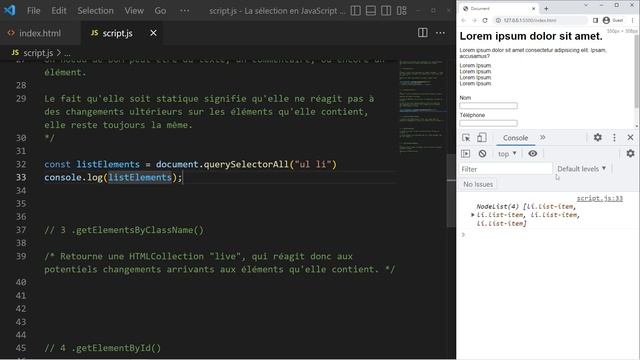Select the DevTools Console tab

point(515,138)
